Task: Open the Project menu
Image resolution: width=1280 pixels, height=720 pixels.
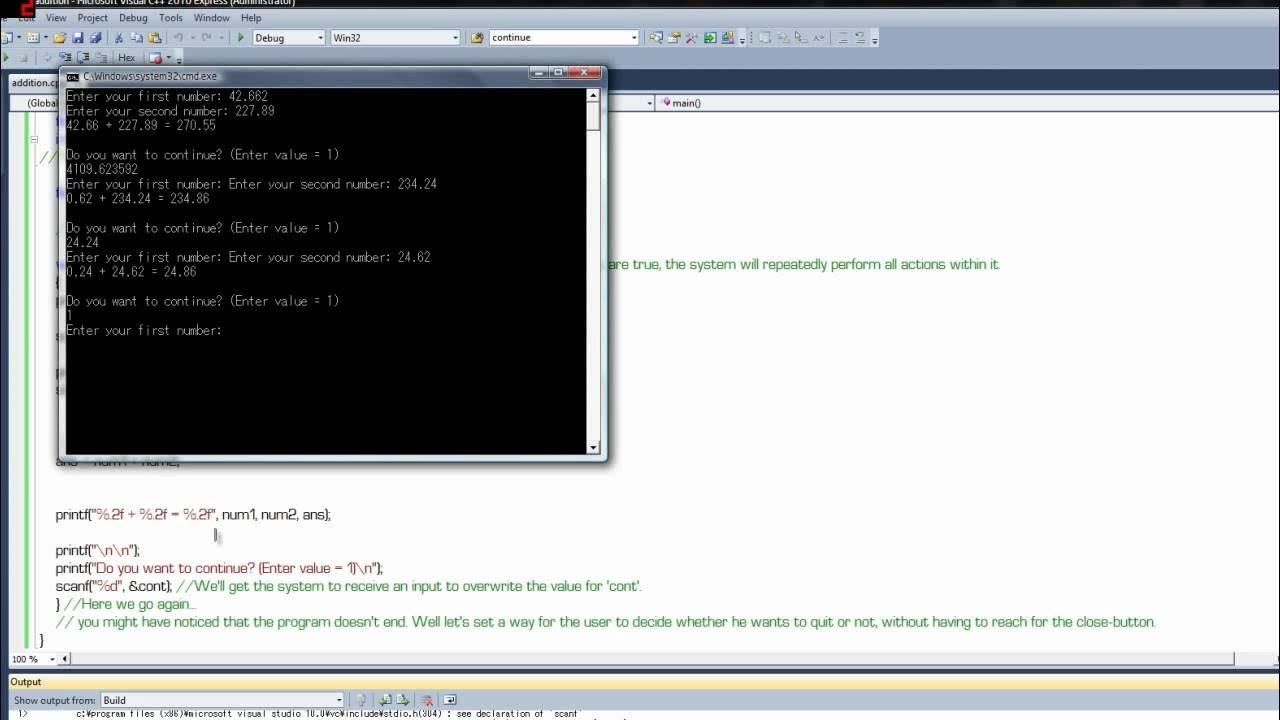Action: point(92,17)
